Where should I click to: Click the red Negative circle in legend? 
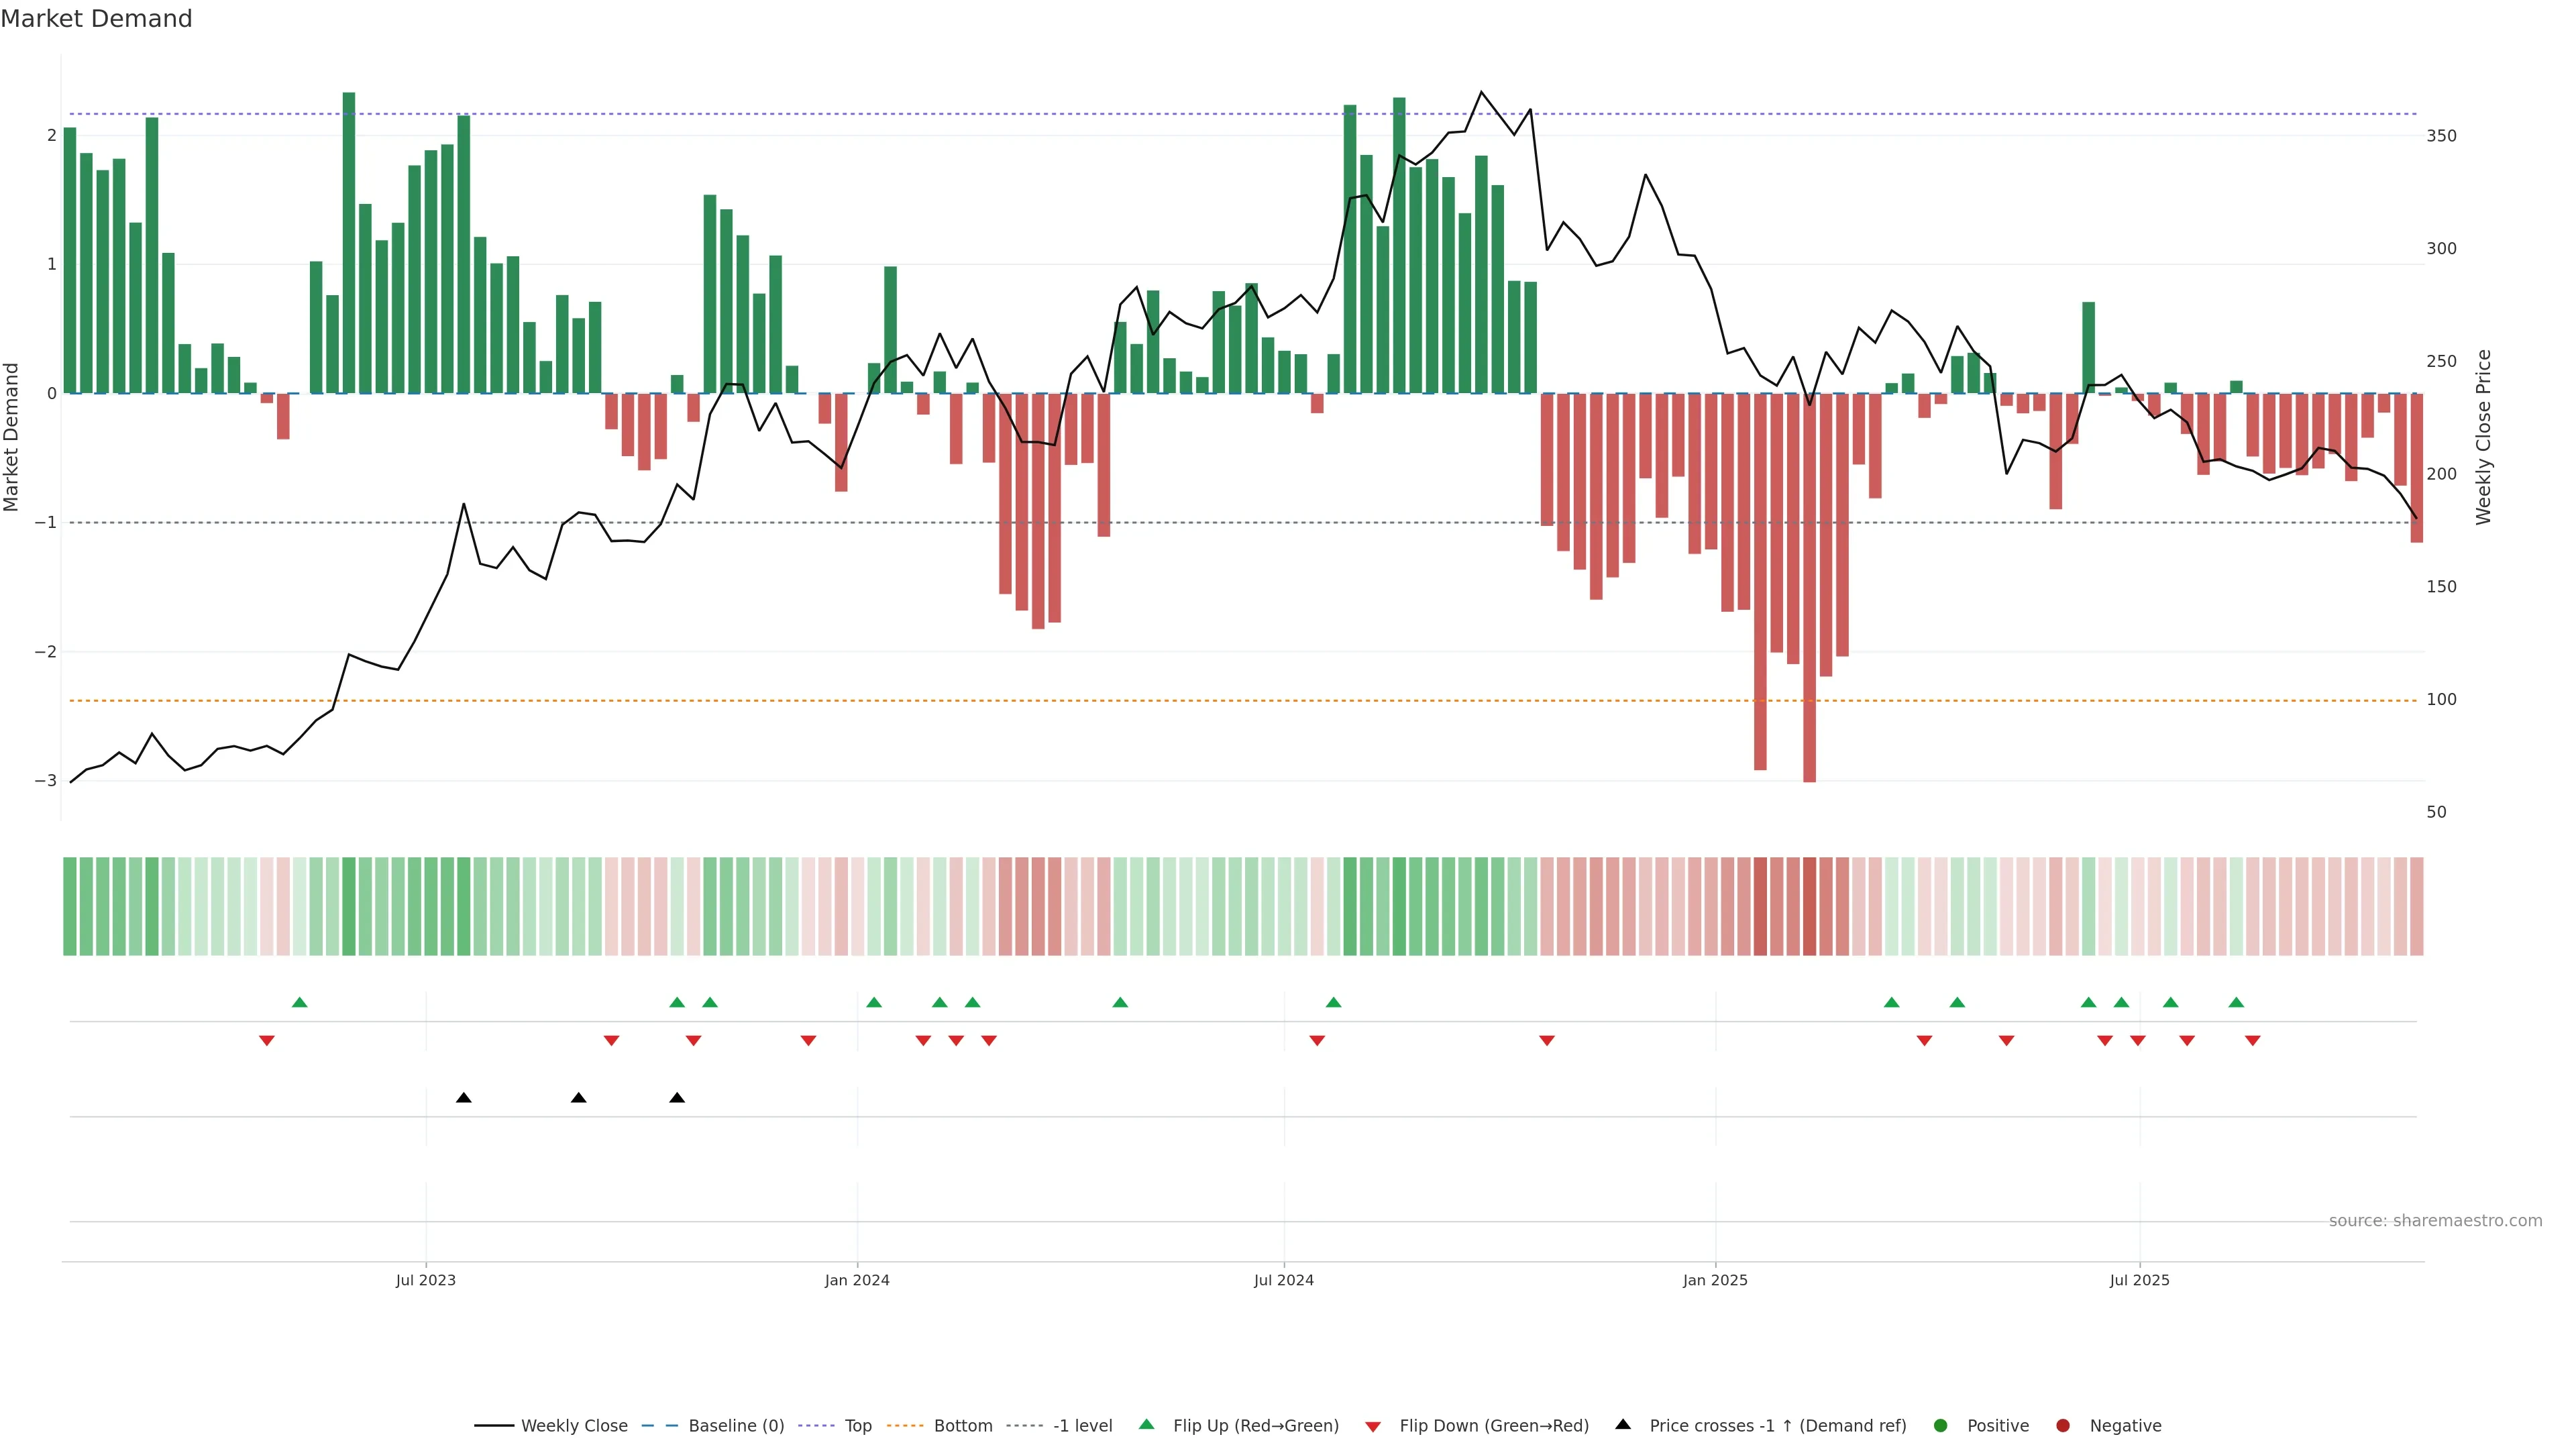point(2063,1426)
